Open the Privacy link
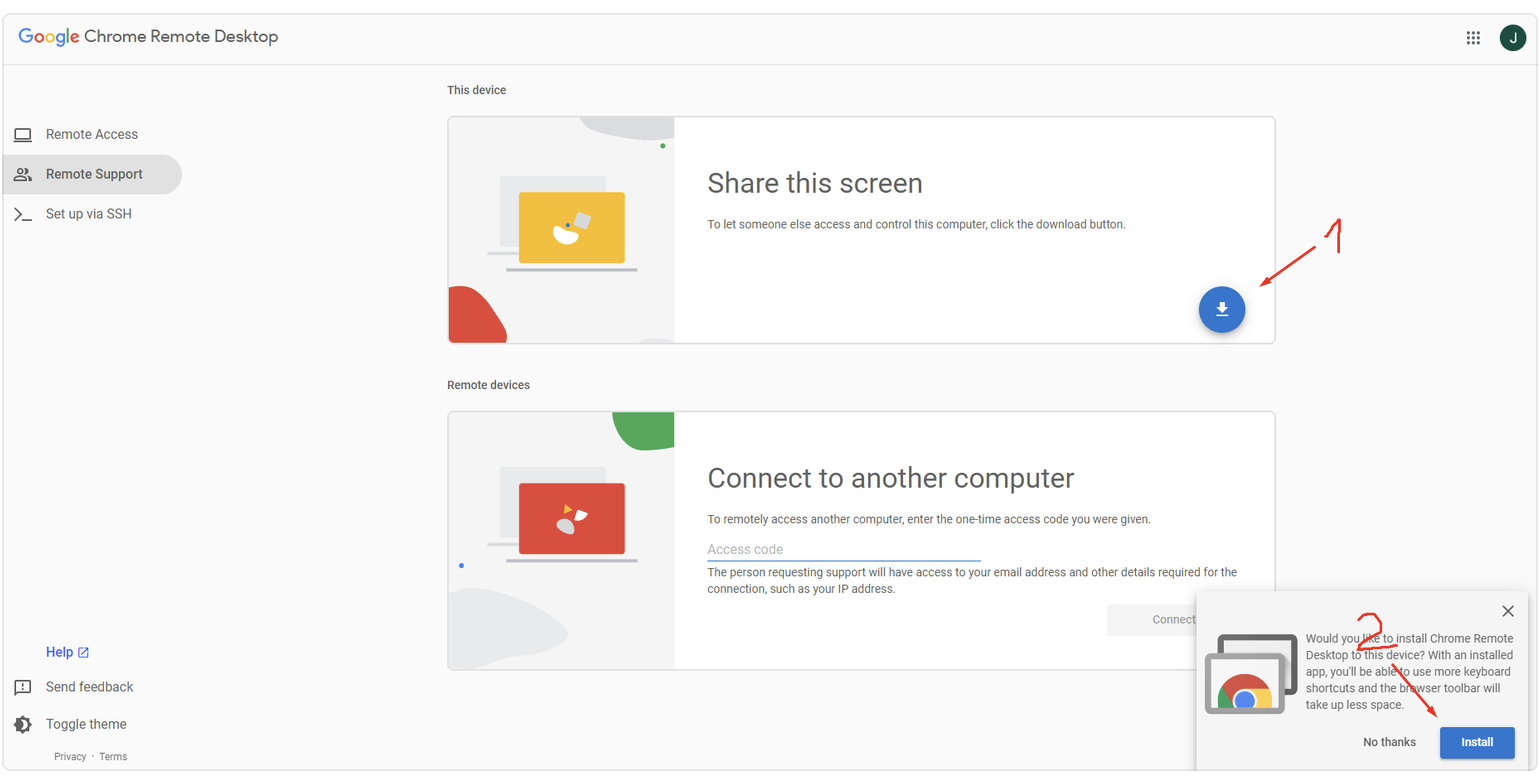The image size is (1540, 776). point(70,757)
